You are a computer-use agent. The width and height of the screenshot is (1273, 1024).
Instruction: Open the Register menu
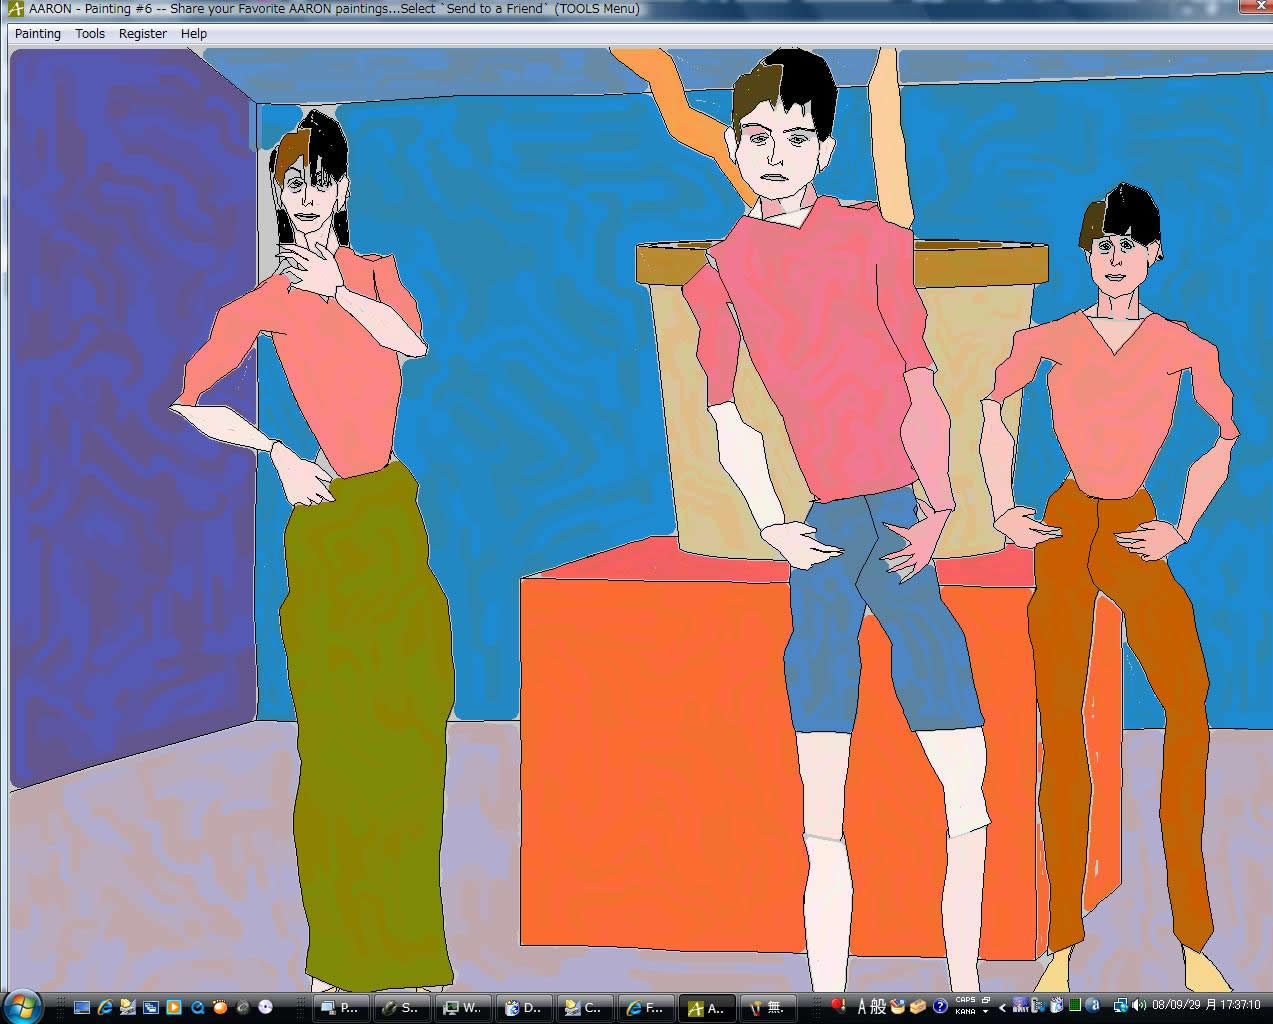coord(143,33)
